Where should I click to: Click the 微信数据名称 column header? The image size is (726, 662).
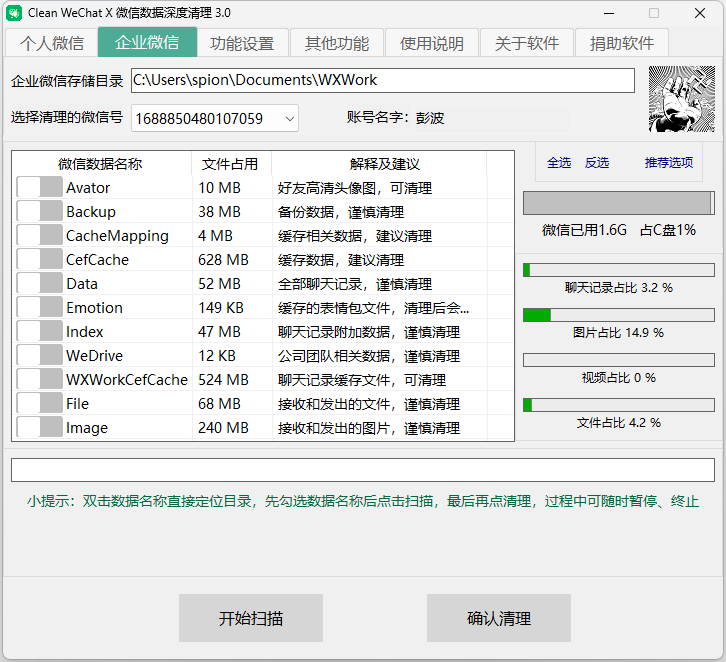pos(100,163)
